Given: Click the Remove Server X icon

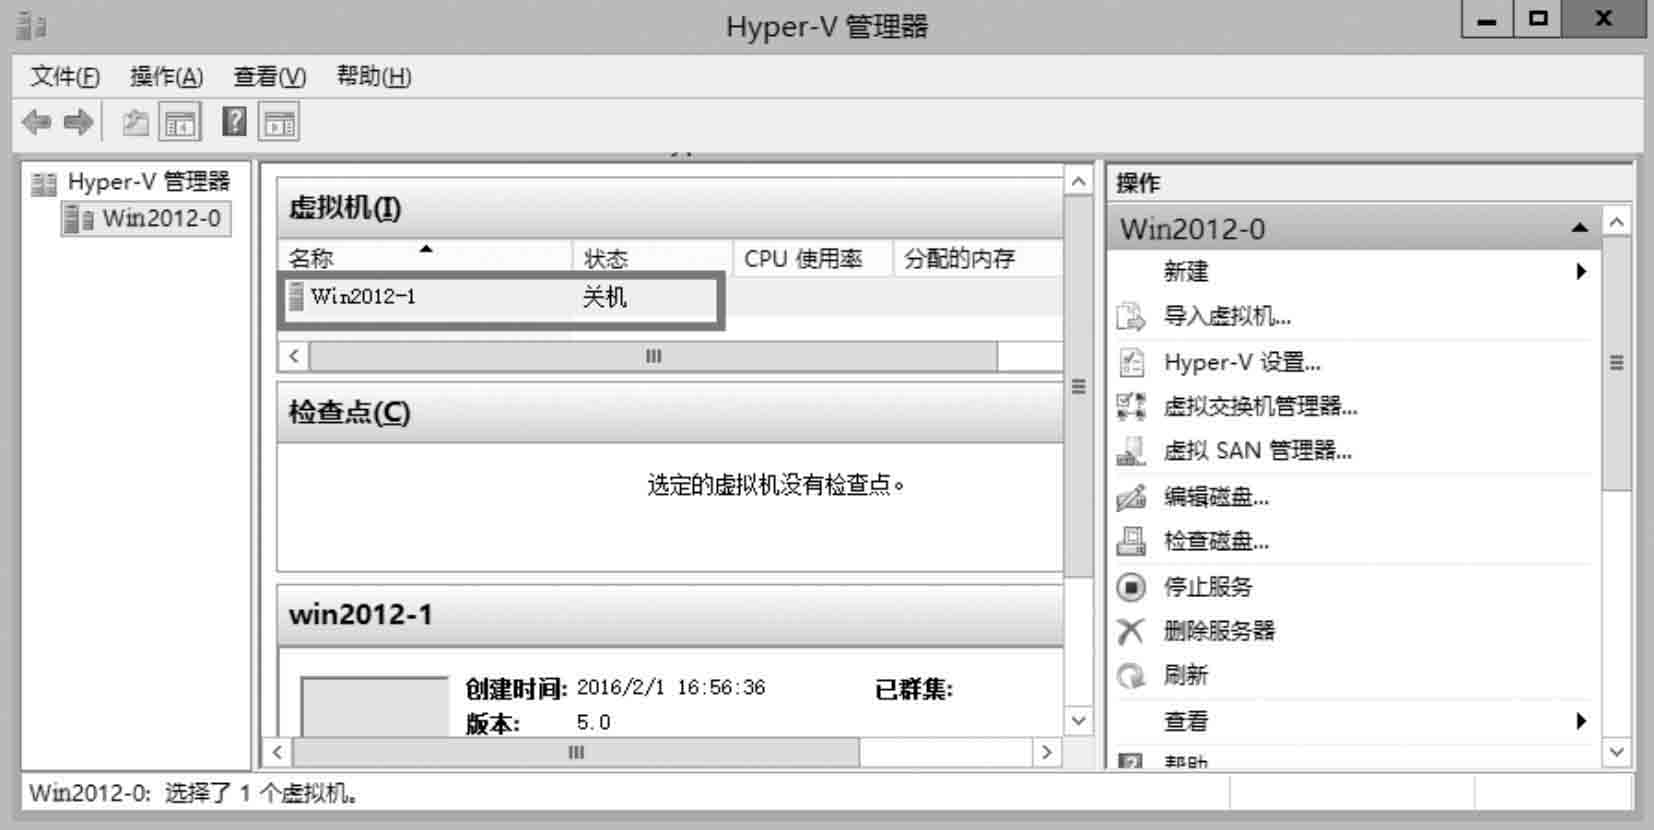Looking at the screenshot, I should coord(1131,631).
